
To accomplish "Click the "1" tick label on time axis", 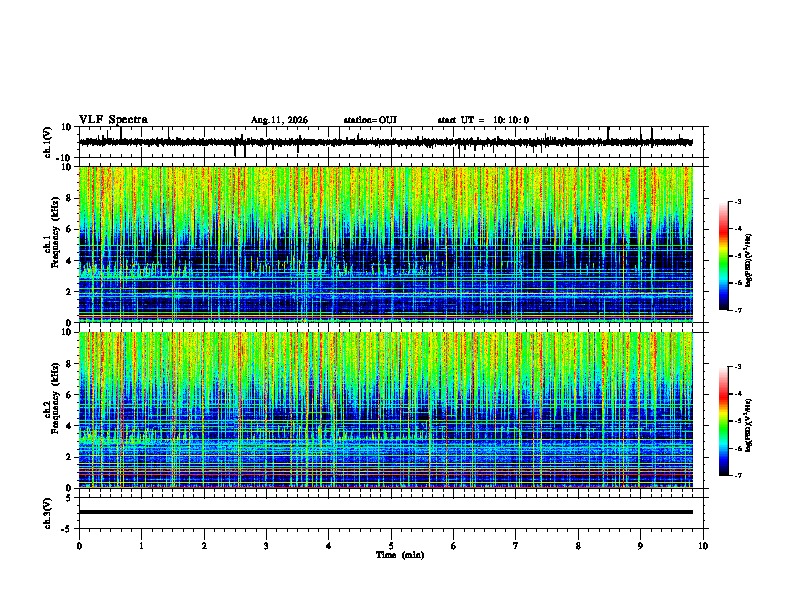I will coord(141,546).
